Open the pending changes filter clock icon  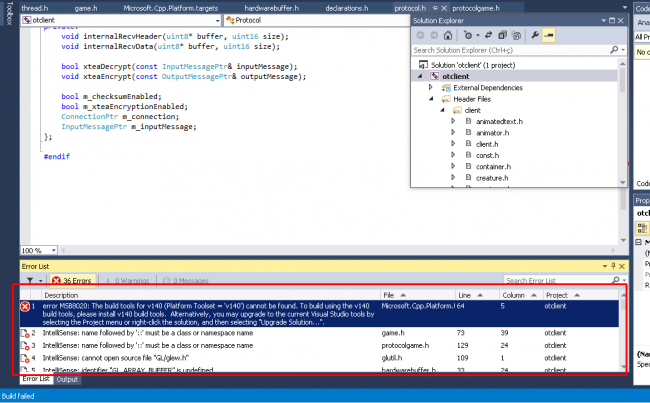(468, 36)
